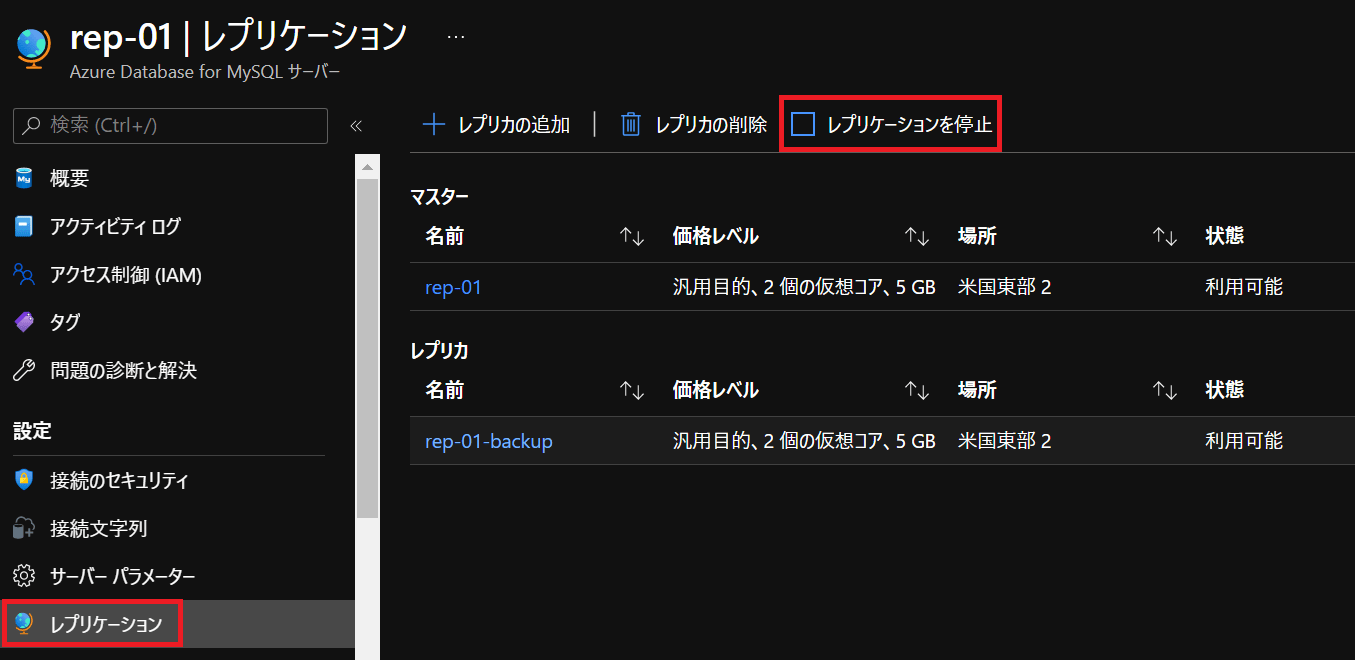Click the サーバー パラメーター gear icon
This screenshot has height=660, width=1355.
(x=24, y=576)
